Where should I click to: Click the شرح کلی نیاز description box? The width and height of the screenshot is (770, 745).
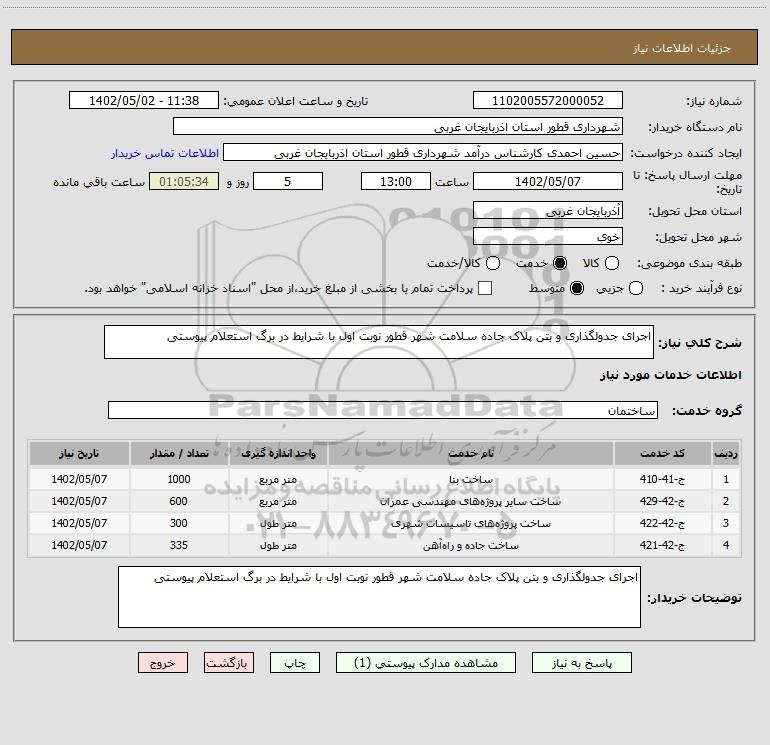(379, 342)
